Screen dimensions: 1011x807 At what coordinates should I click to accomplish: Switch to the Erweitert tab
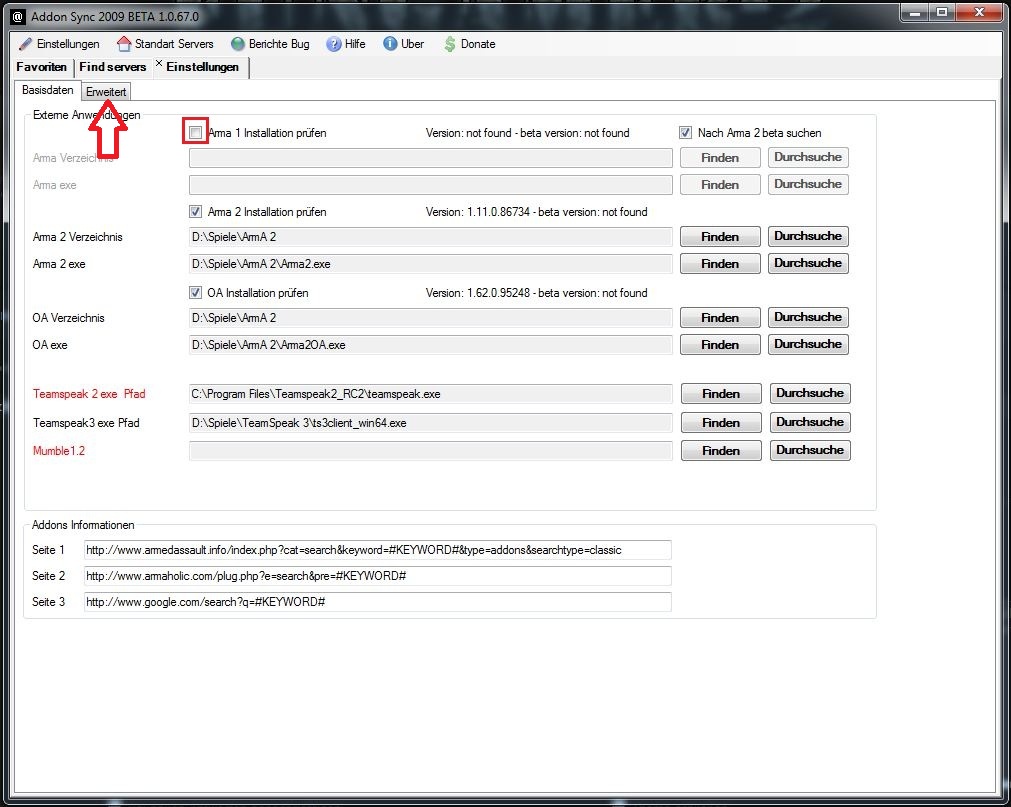click(x=106, y=92)
